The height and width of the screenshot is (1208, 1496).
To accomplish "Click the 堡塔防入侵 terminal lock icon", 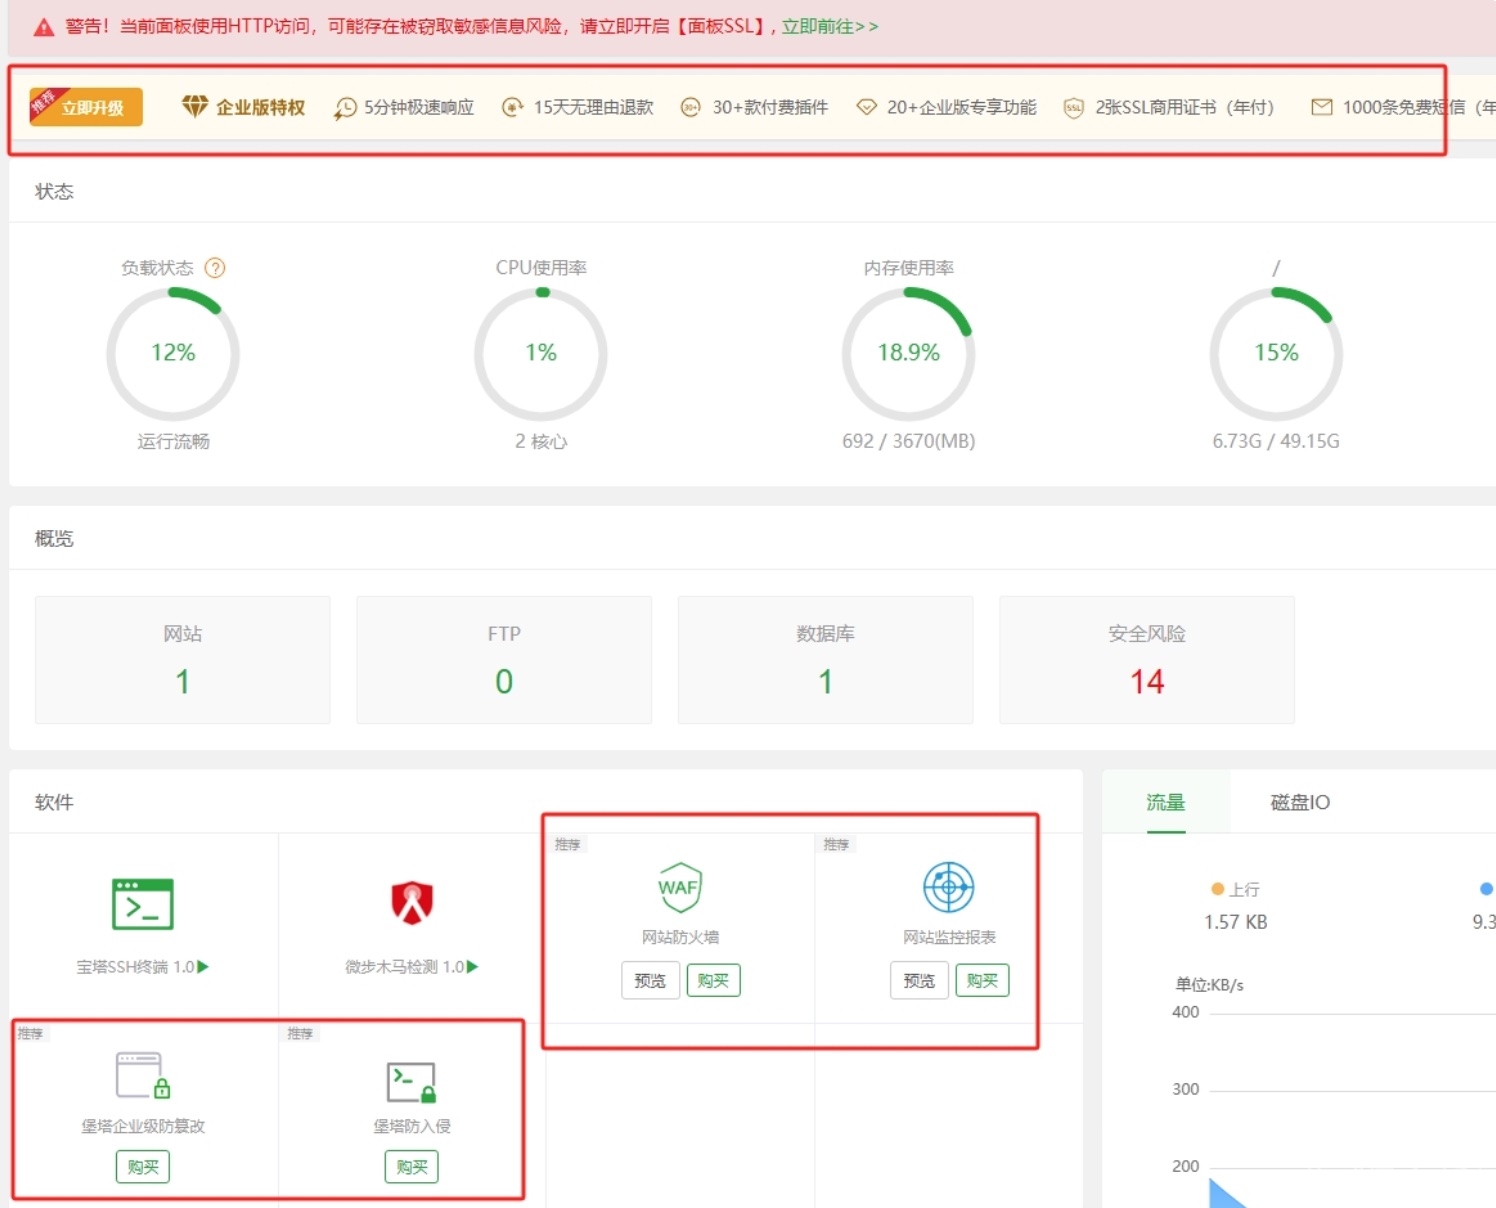I will pos(411,1082).
